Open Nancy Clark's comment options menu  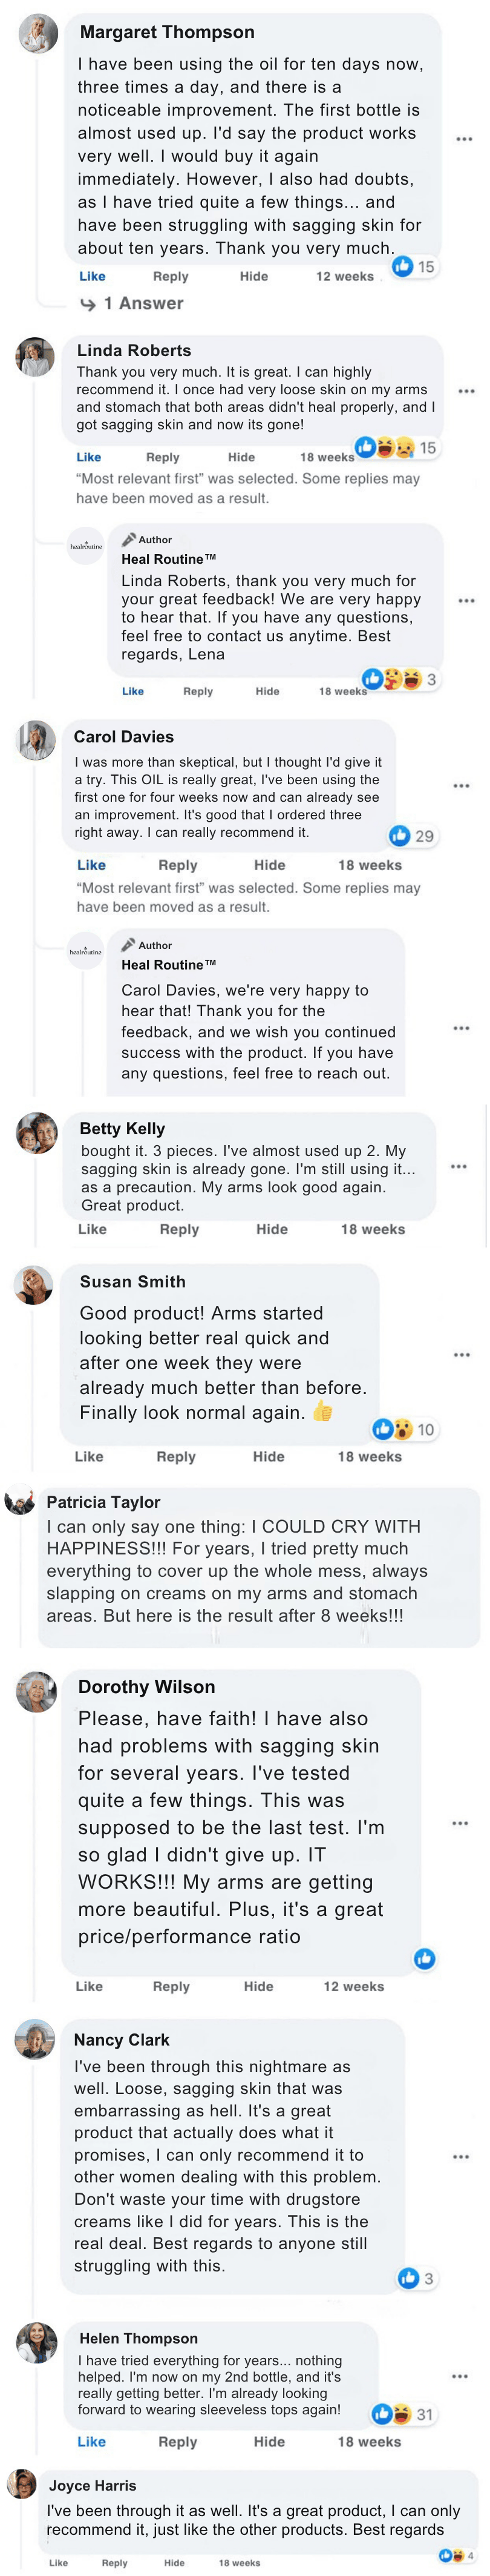pos(461,2156)
